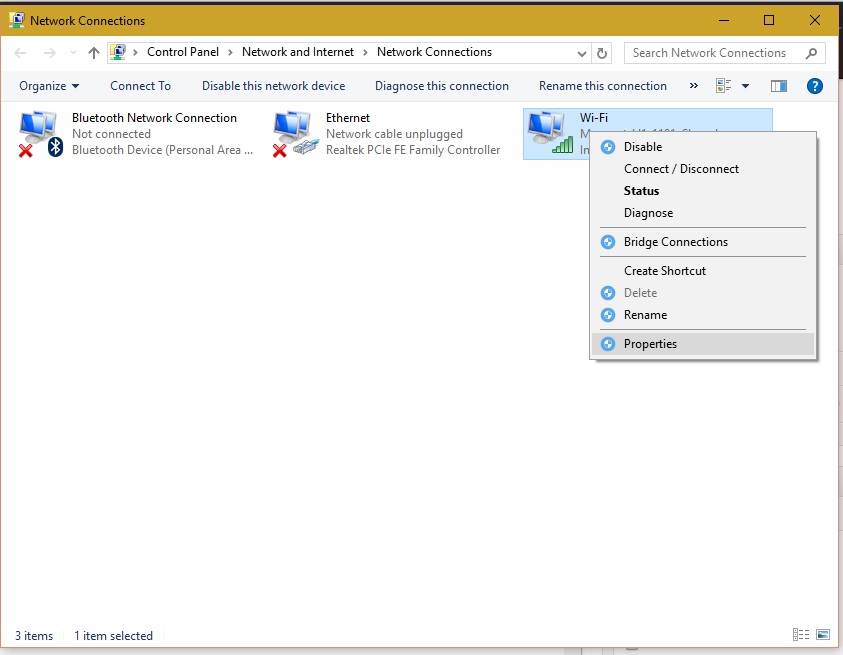Viewport: 843px width, 655px height.
Task: Select Disable in the context menu
Action: click(642, 147)
